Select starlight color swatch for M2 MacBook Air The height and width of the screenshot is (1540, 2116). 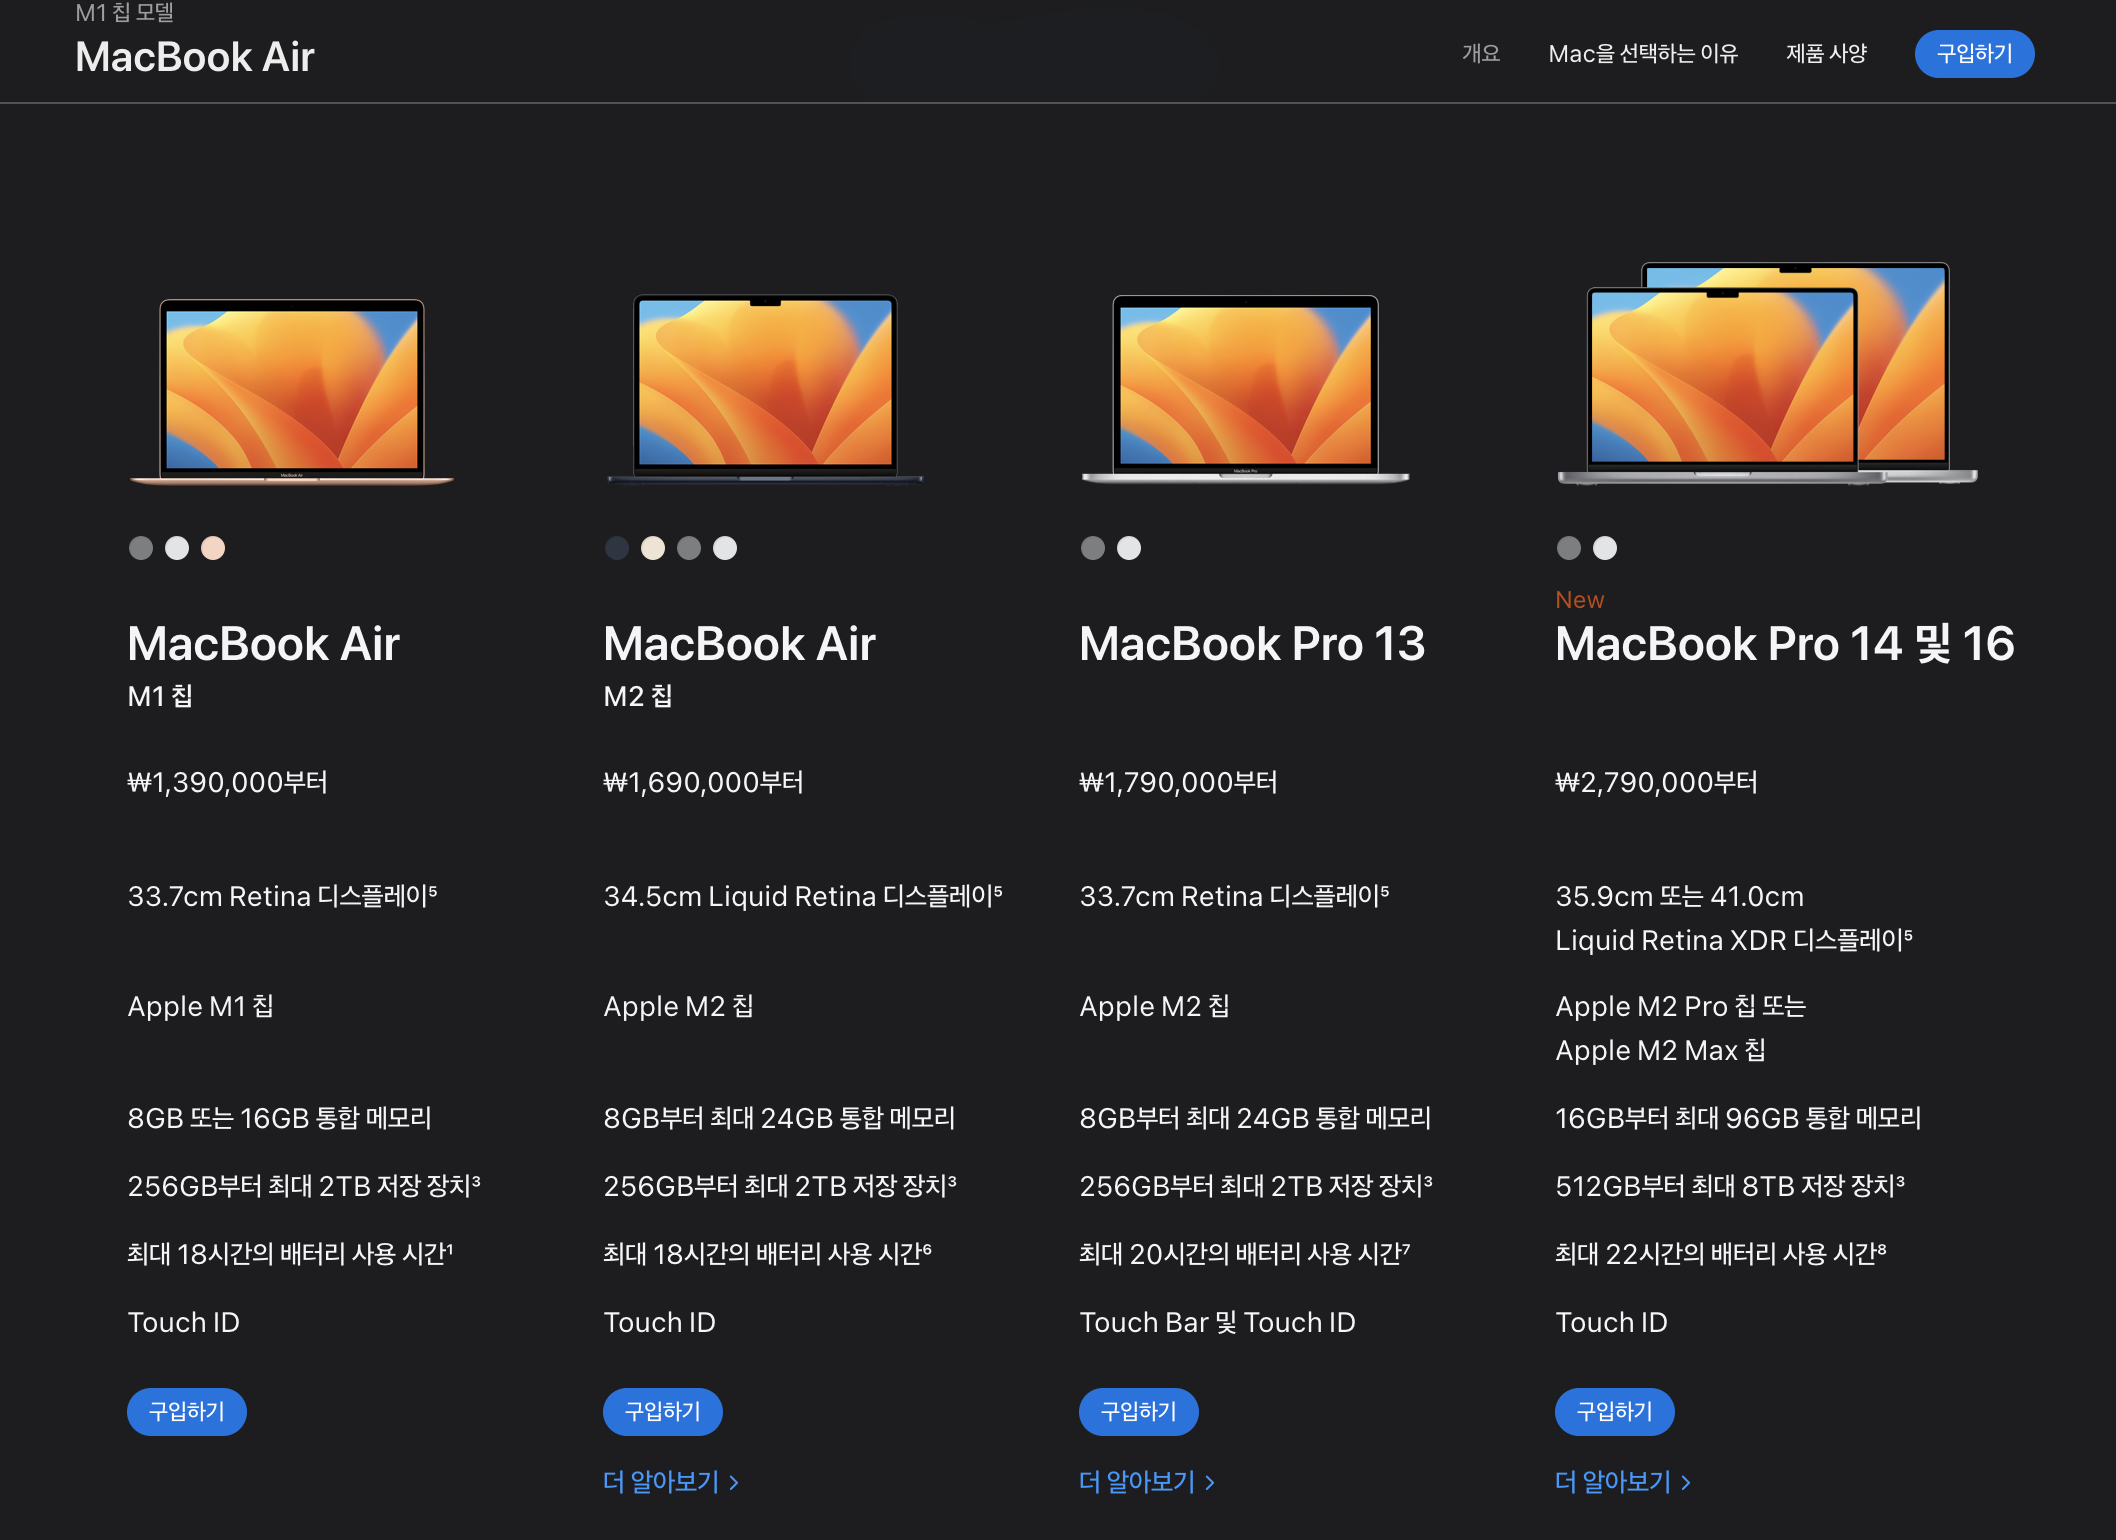(x=653, y=548)
